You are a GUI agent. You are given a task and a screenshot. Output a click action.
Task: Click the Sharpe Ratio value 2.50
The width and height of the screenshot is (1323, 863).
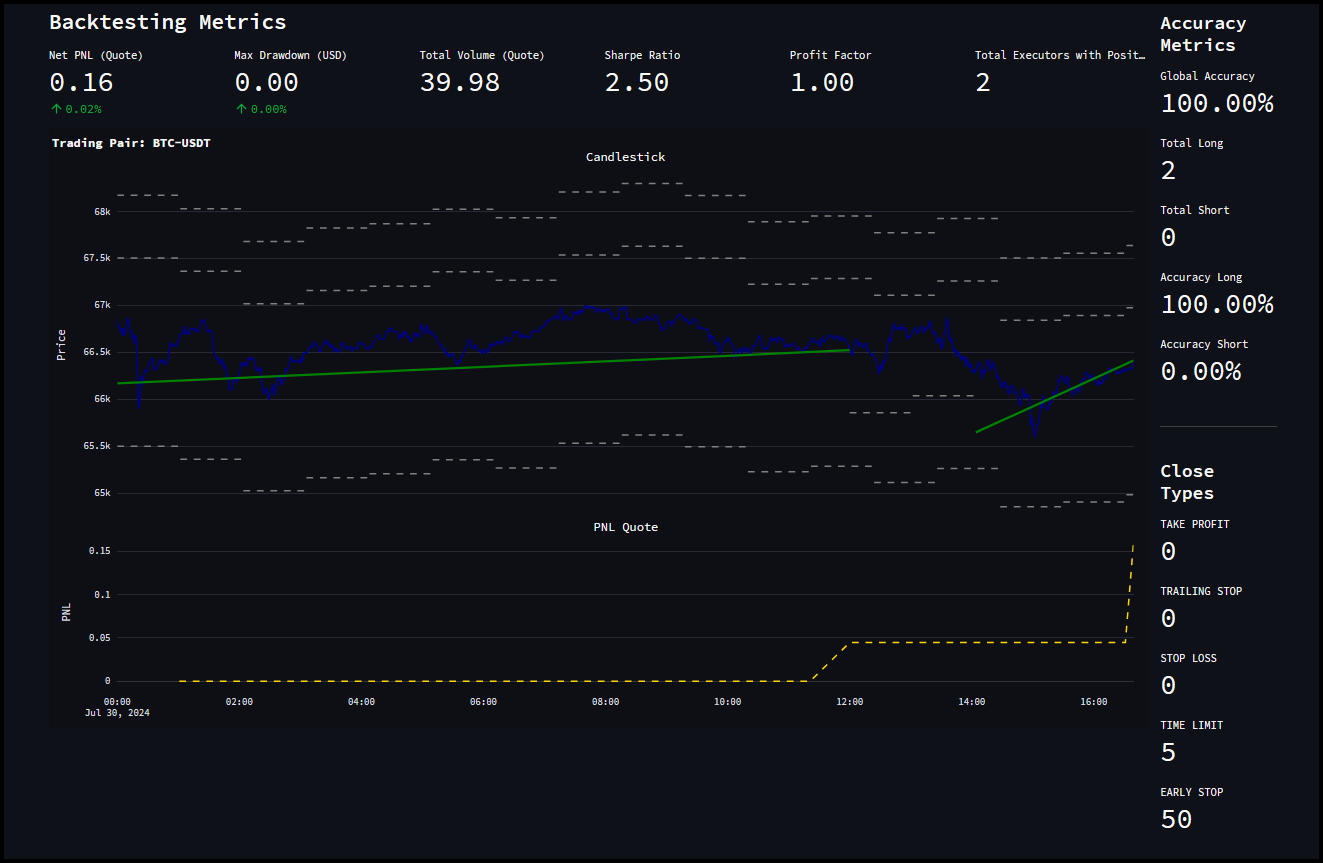coord(643,83)
